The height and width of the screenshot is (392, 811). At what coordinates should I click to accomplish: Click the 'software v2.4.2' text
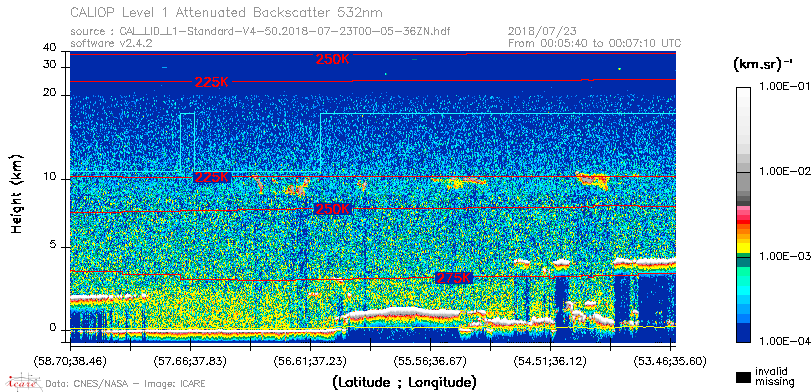(111, 43)
